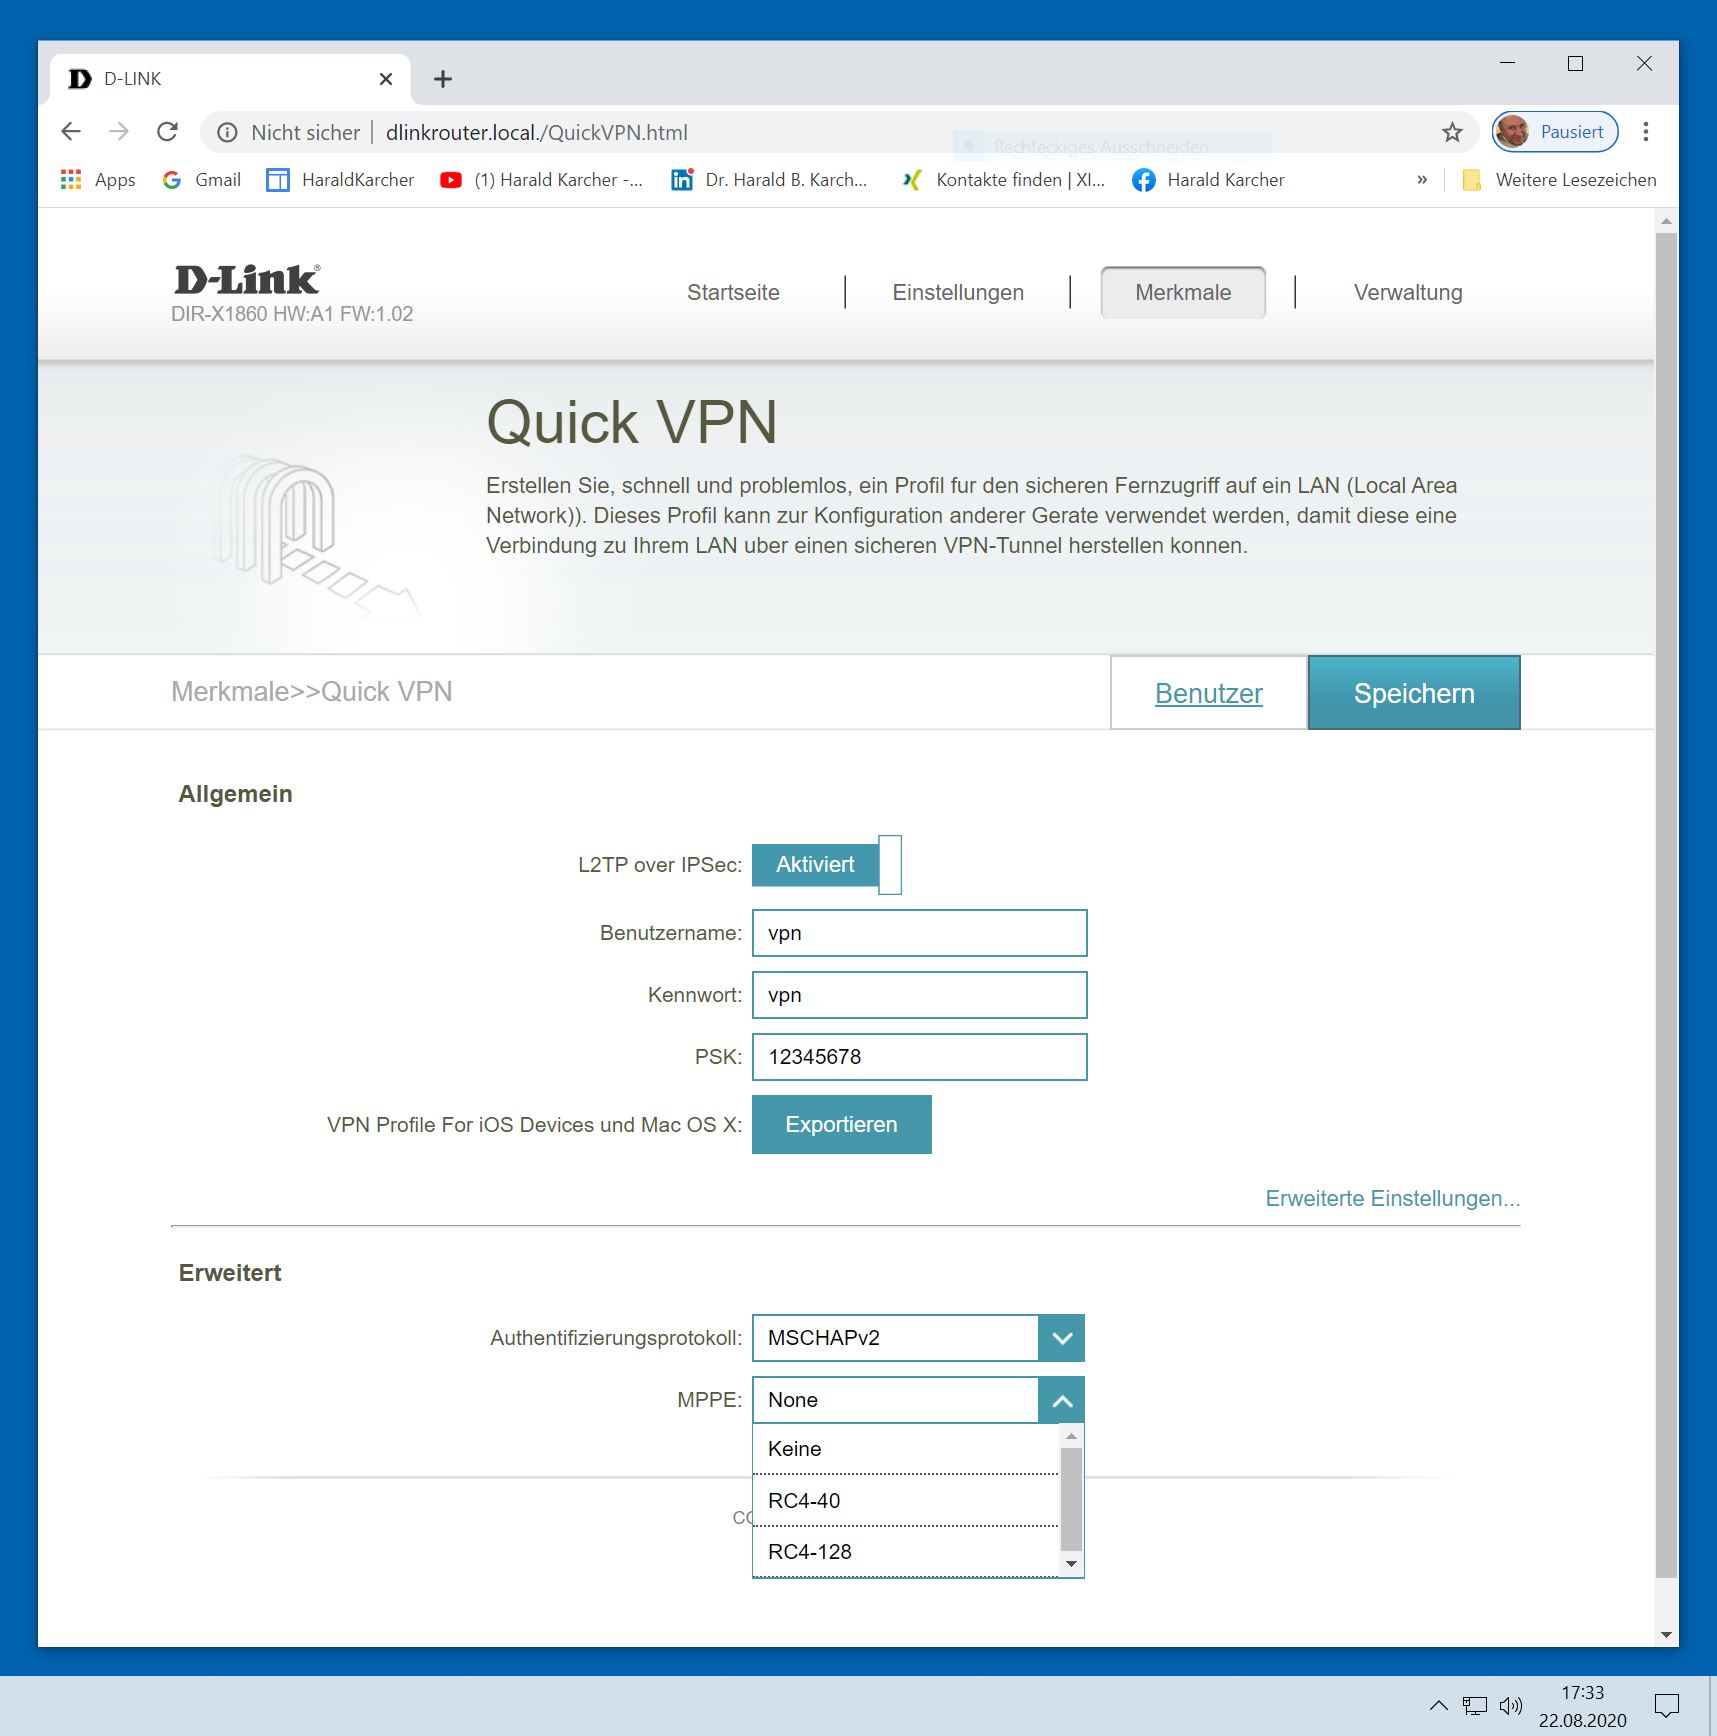This screenshot has width=1717, height=1736.
Task: Click the taskbar clock showing 17:33
Action: 1583,1706
